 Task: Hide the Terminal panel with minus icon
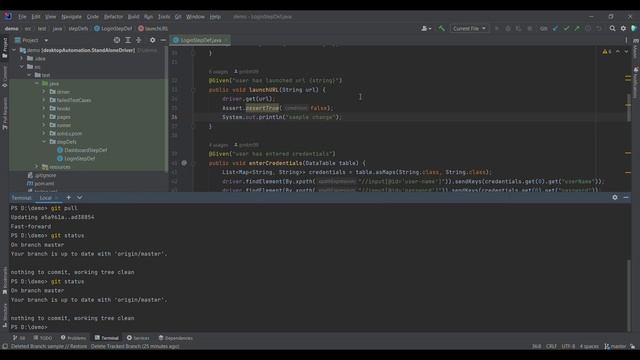[626, 198]
